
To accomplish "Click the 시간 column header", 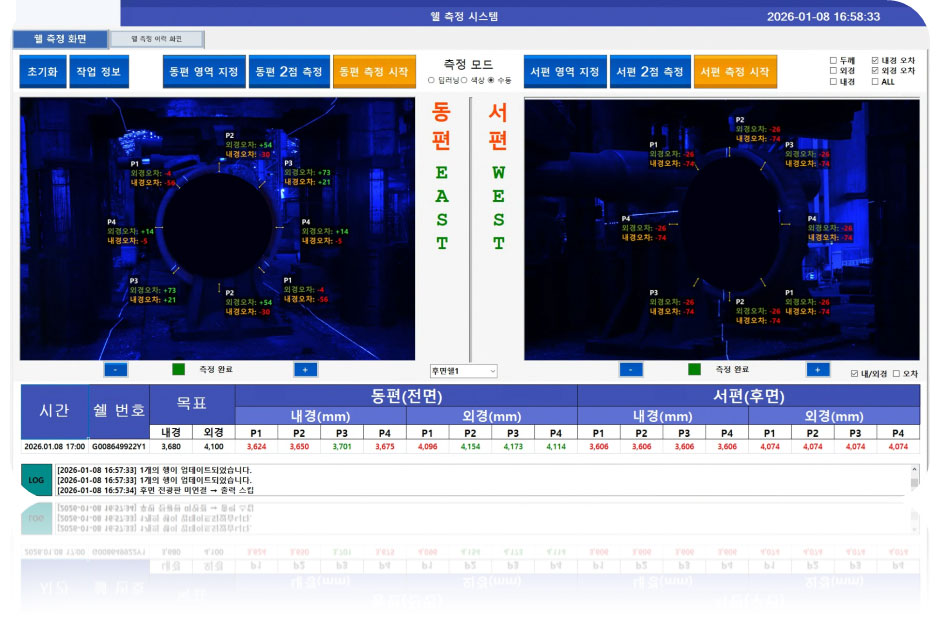I will 55,411.
